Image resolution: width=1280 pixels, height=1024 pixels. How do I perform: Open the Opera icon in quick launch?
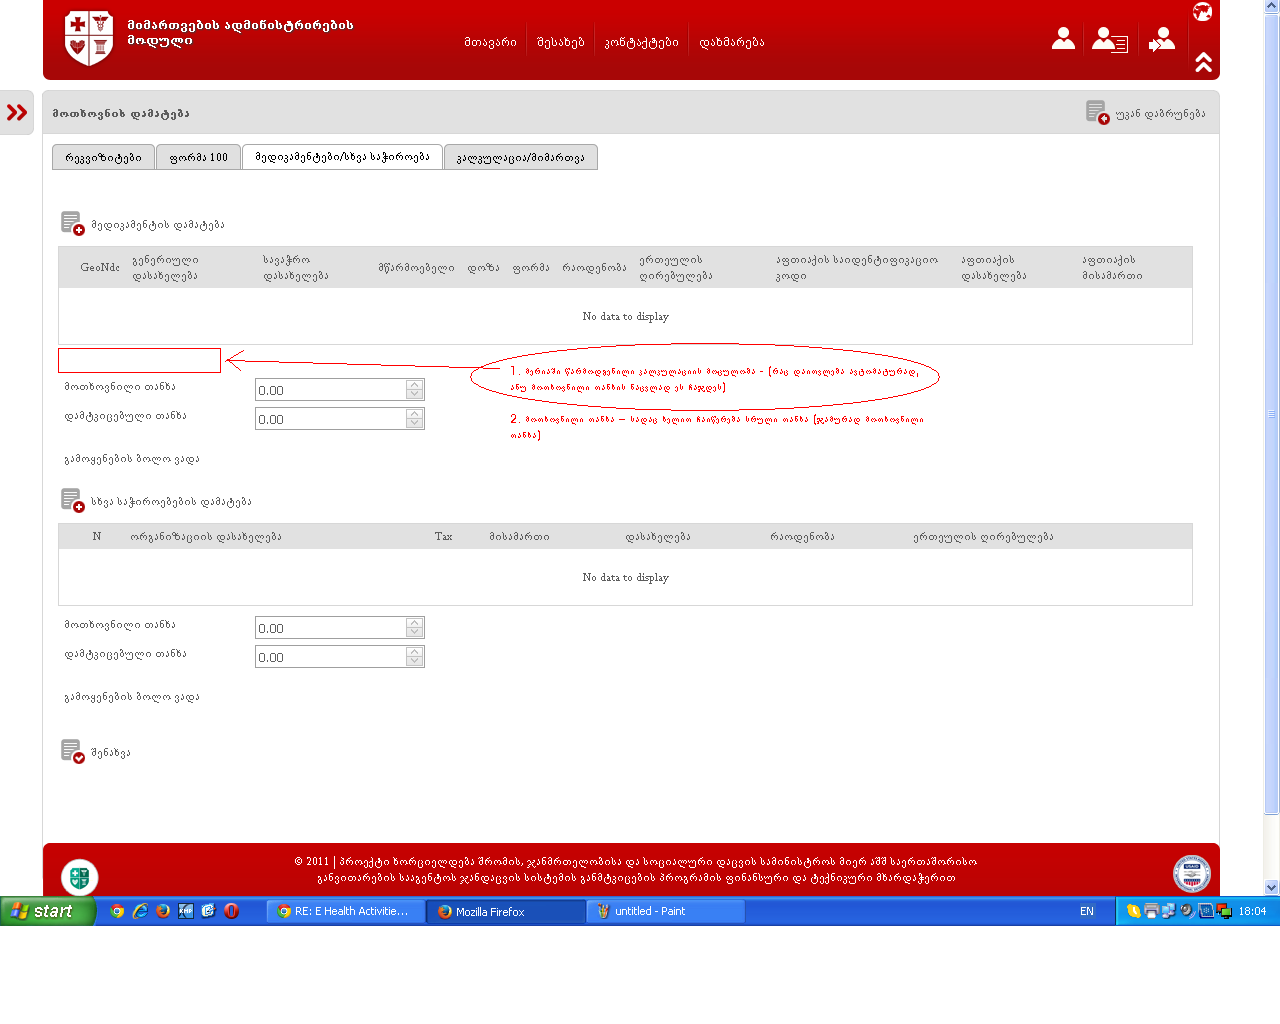pyautogui.click(x=231, y=911)
